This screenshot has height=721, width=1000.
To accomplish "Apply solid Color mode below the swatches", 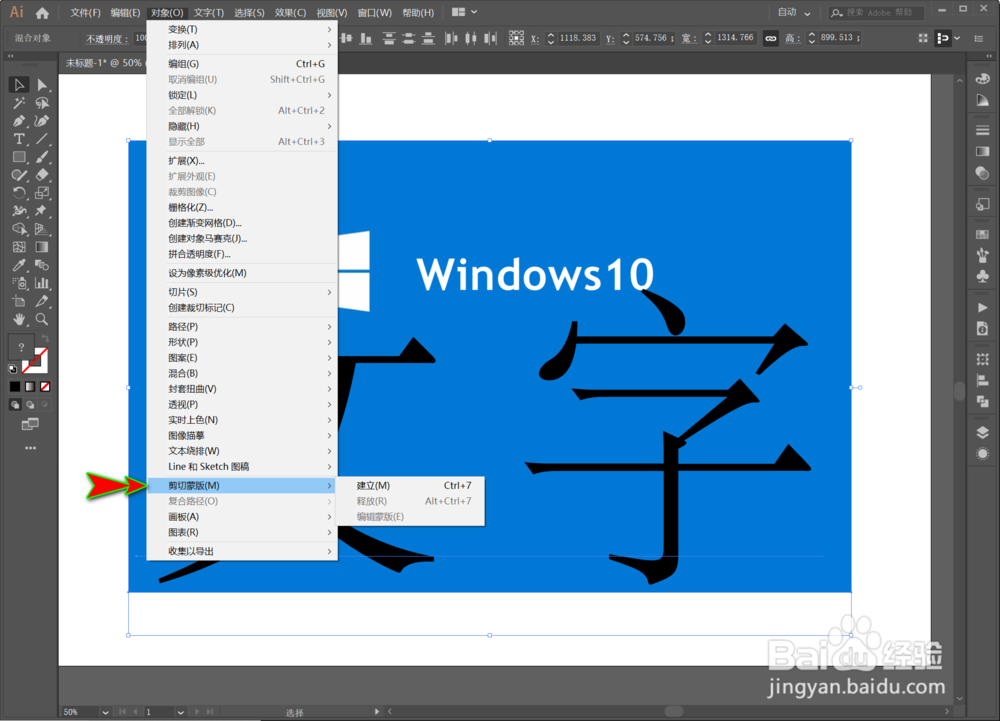I will coord(15,386).
